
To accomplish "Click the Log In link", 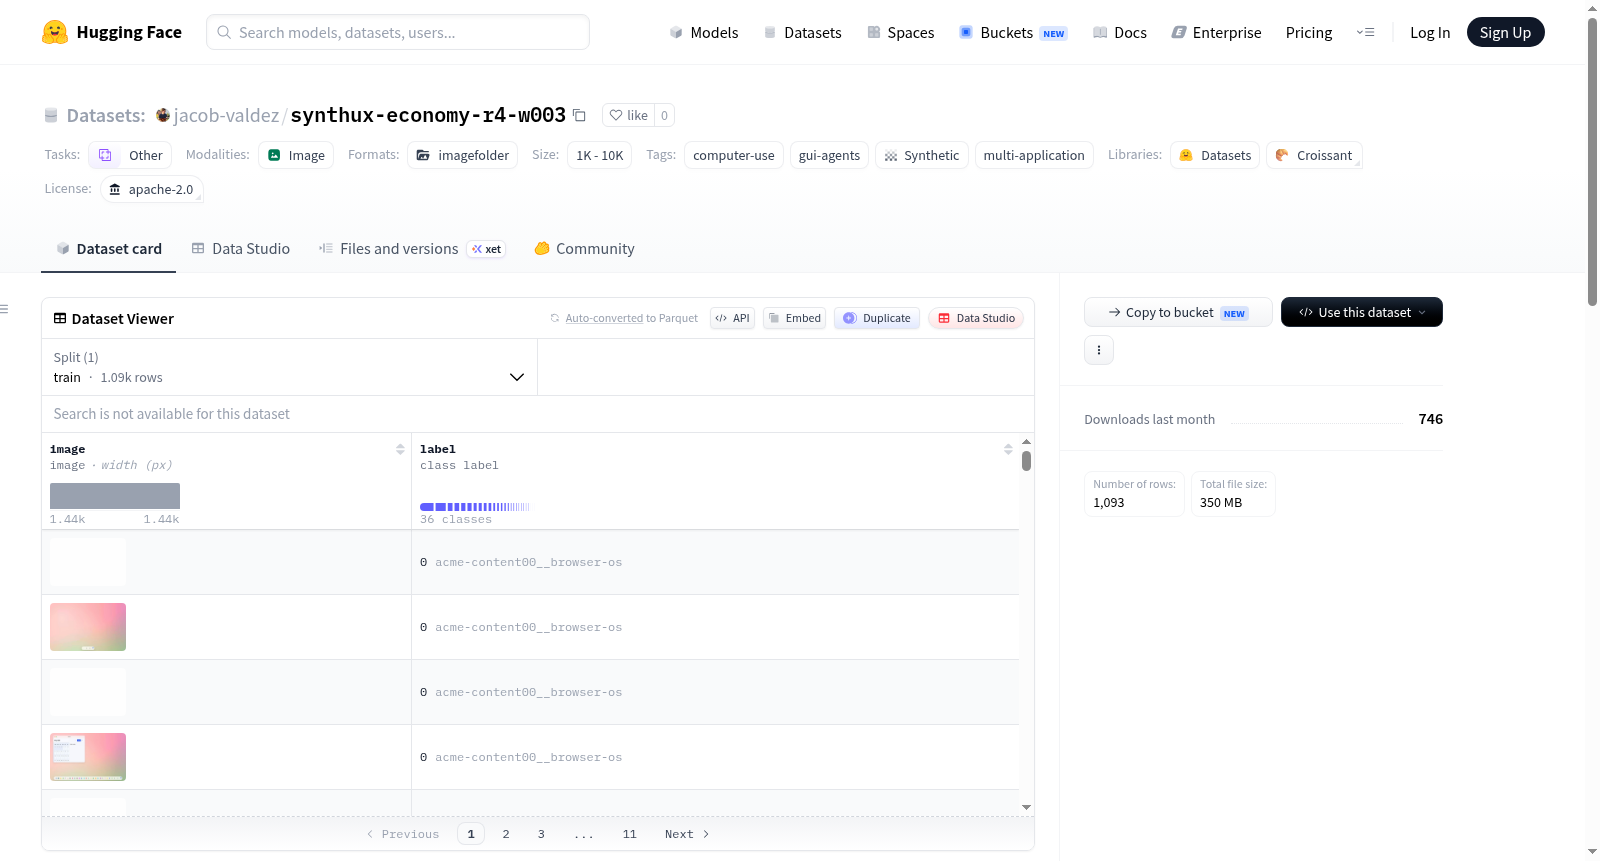I will point(1430,32).
